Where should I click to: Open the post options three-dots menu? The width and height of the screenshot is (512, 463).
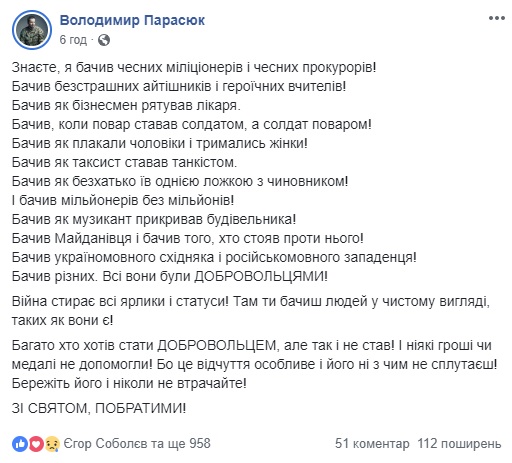(x=497, y=18)
